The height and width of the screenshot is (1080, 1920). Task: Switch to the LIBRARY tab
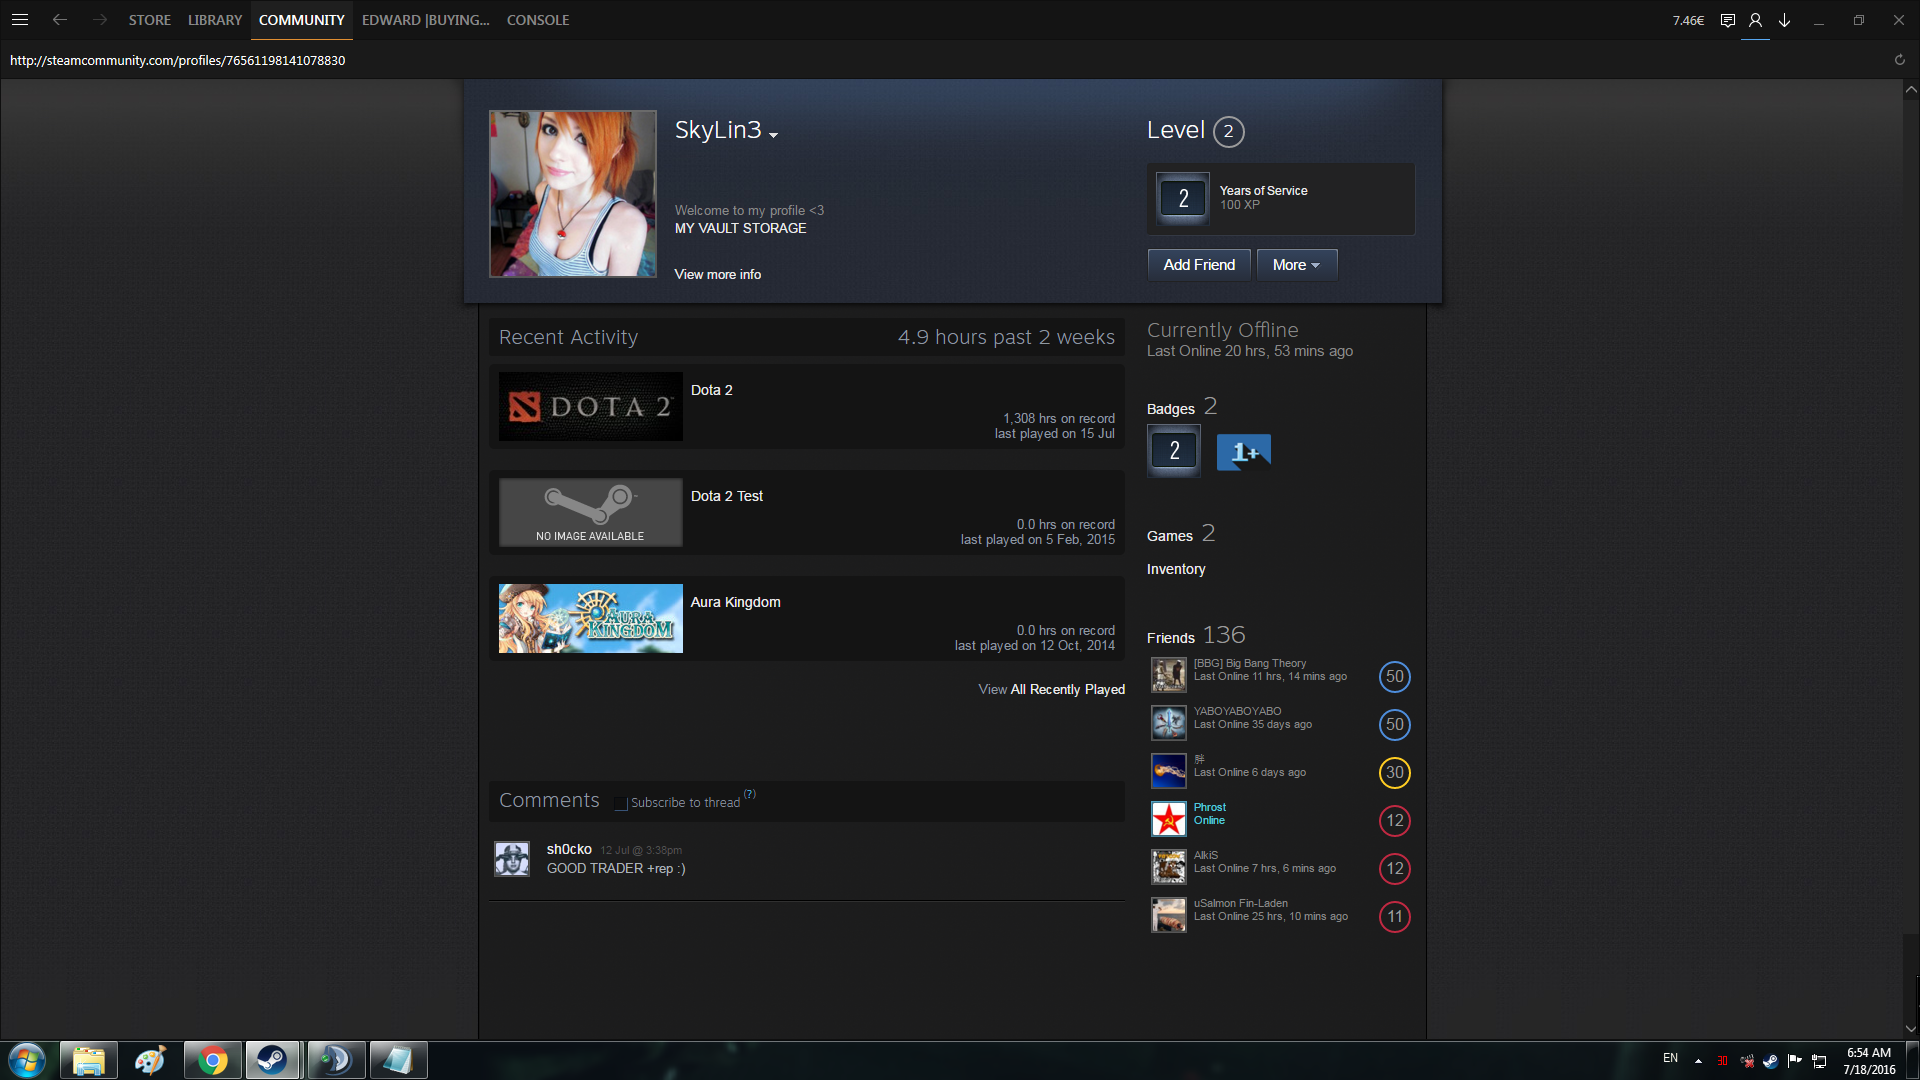click(214, 20)
